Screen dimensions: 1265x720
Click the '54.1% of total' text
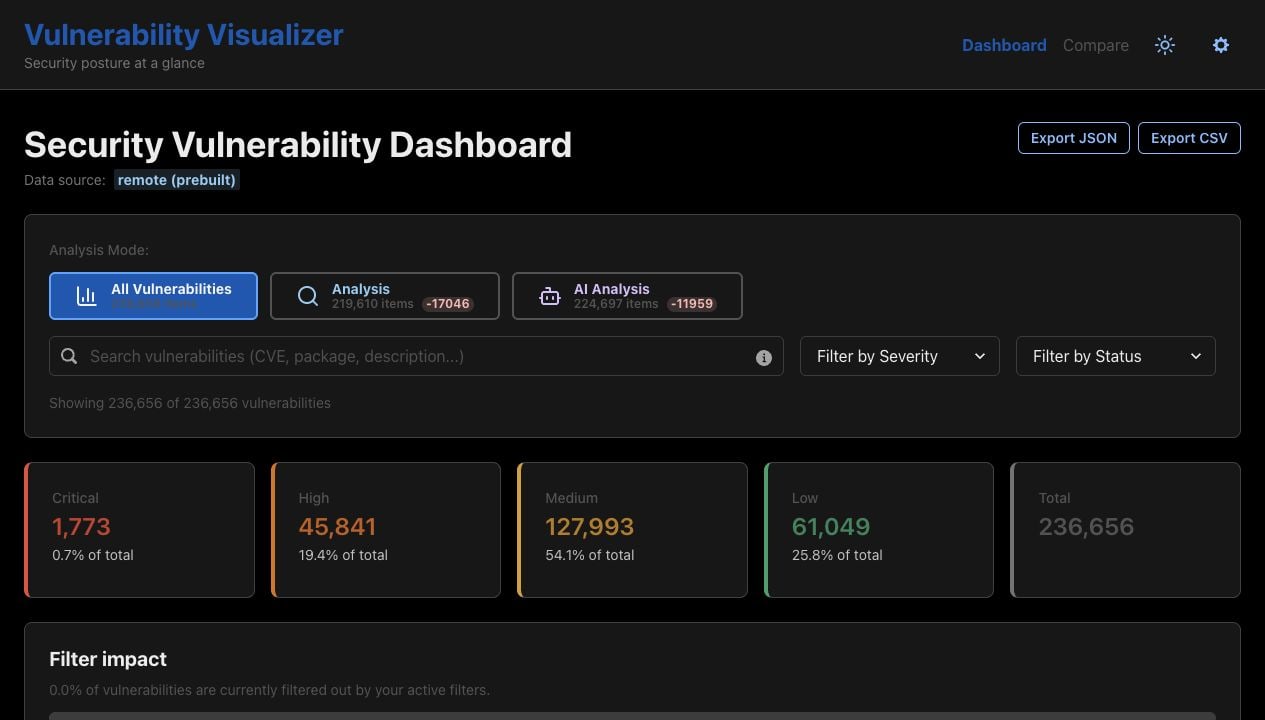[x=589, y=555]
